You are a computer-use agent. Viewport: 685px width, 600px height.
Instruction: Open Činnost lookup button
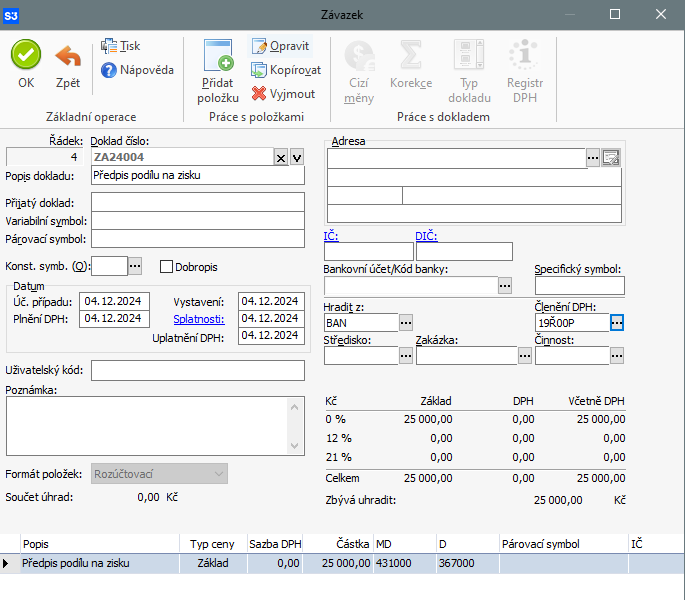tap(616, 356)
